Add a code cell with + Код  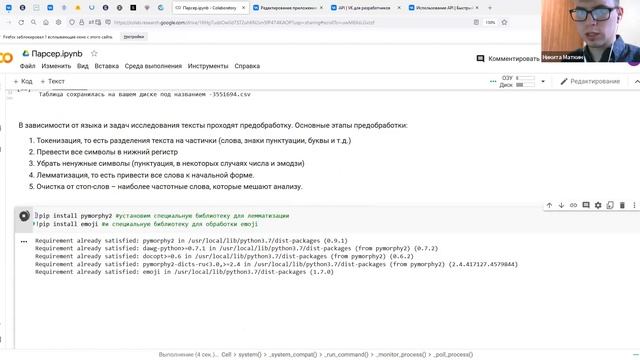tap(23, 82)
